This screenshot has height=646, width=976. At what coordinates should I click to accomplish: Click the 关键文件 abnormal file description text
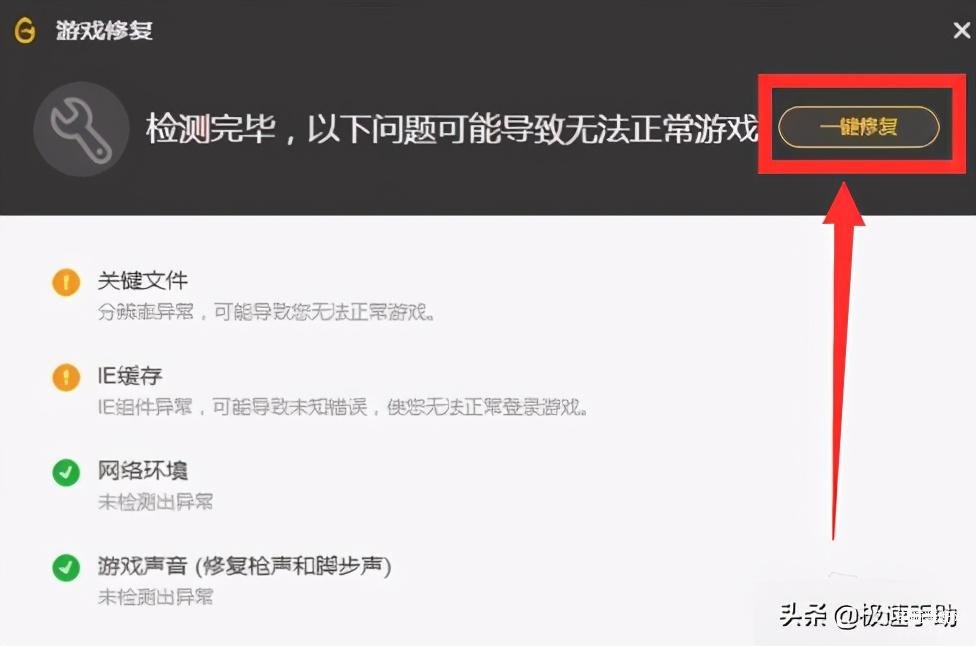point(266,312)
